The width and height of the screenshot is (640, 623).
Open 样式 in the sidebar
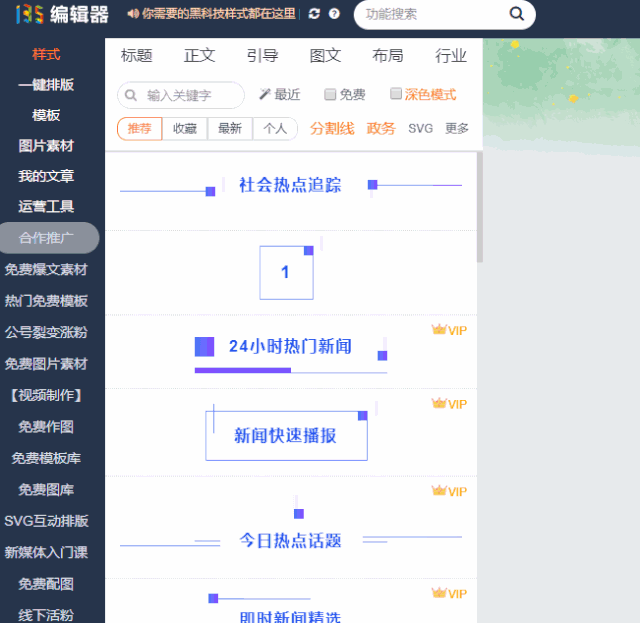(x=46, y=54)
